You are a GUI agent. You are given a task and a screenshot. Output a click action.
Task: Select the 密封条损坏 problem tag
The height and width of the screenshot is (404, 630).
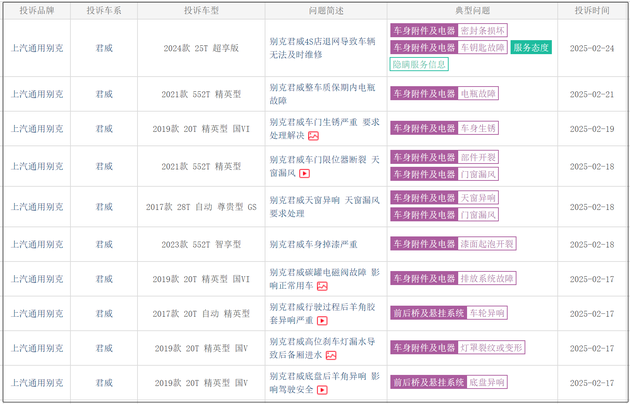(x=483, y=31)
